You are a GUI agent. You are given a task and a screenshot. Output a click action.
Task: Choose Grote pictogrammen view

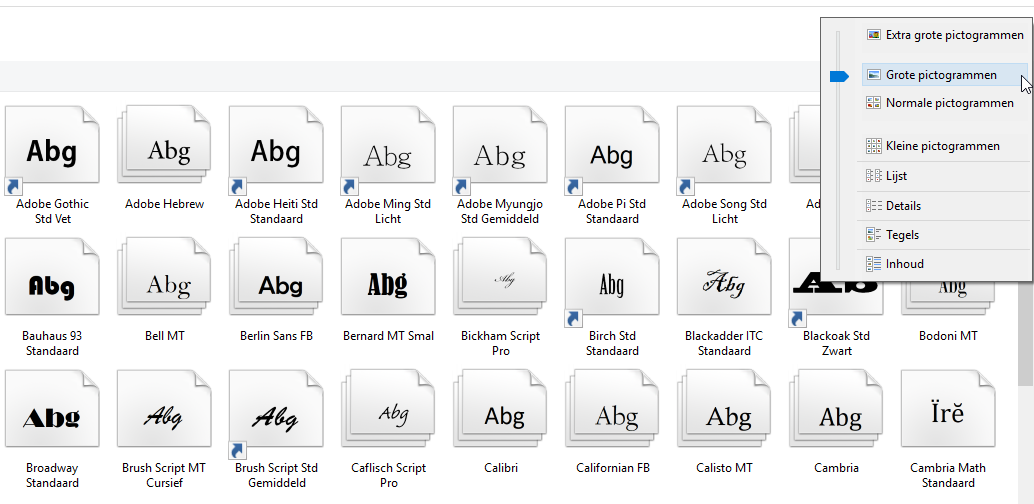coord(945,75)
